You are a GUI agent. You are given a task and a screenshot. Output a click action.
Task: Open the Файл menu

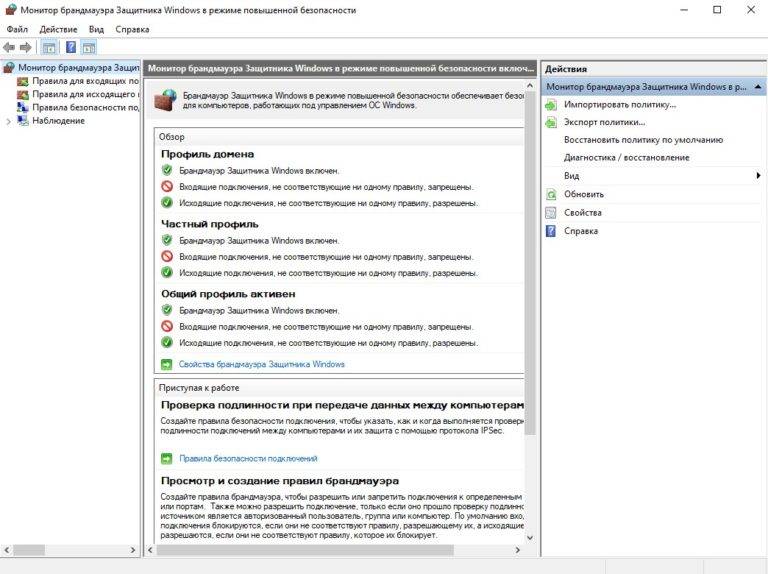(x=17, y=29)
